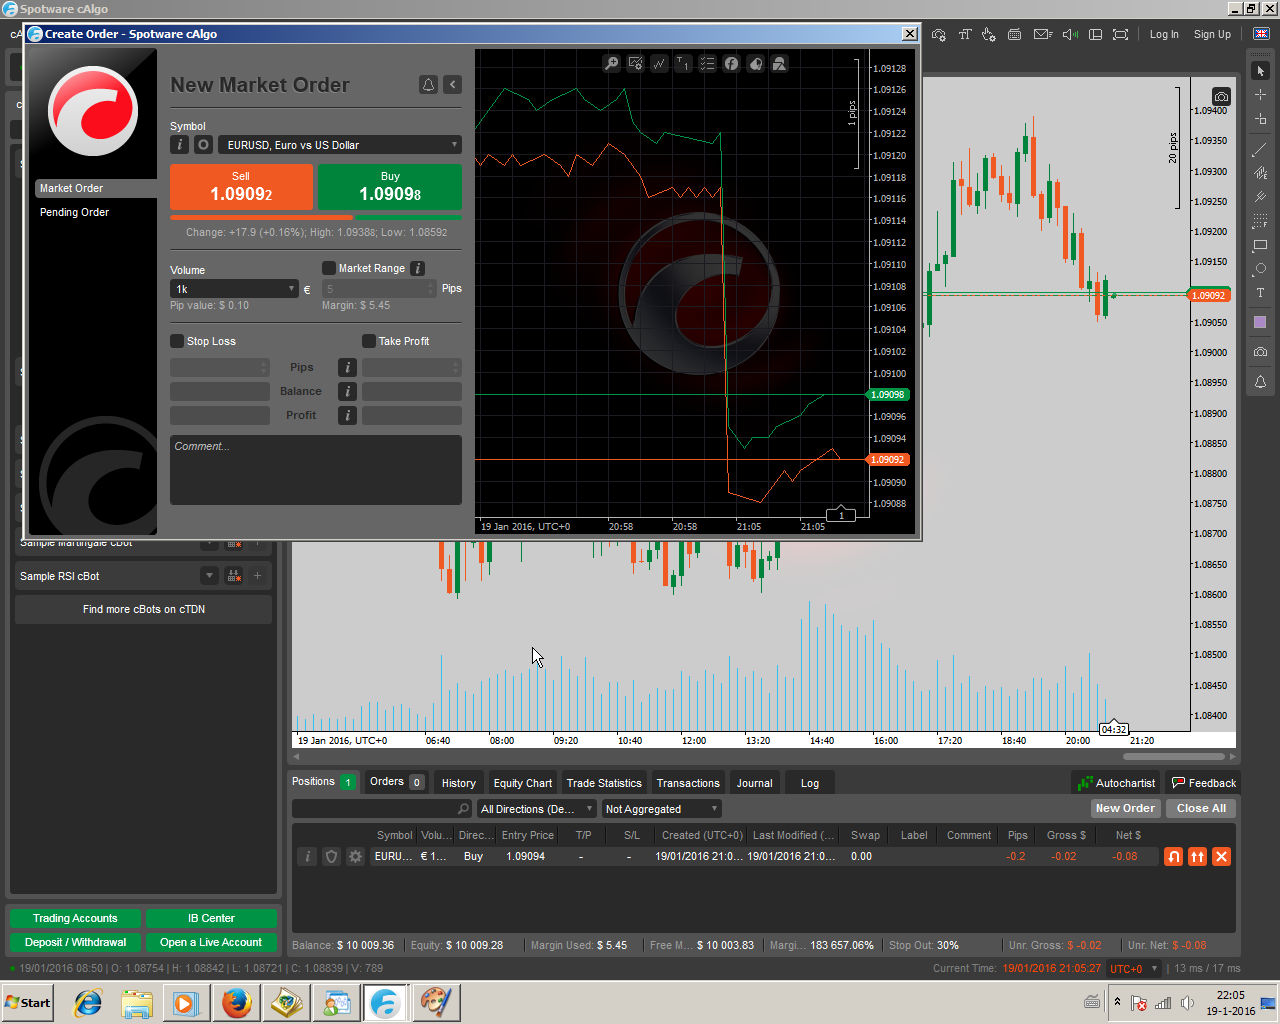Click the fullscreen icon in top toolbar
This screenshot has width=1280, height=1024.
tap(1121, 34)
